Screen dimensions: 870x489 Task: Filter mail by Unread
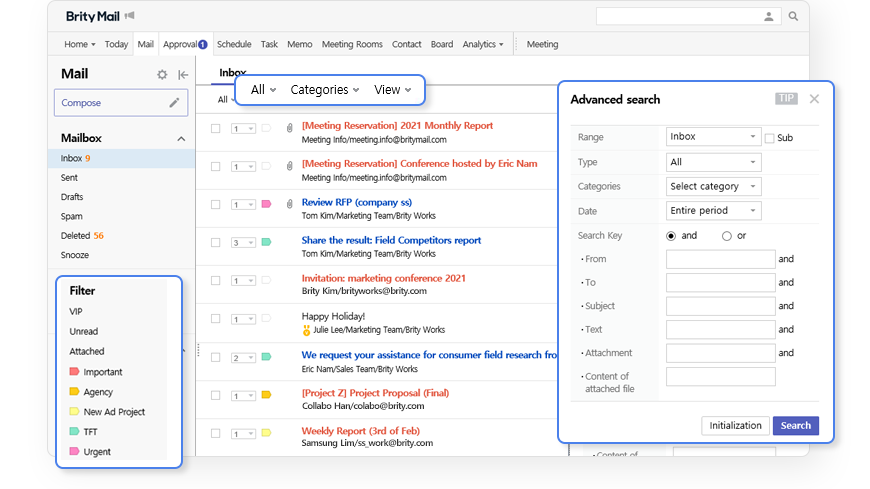[84, 331]
